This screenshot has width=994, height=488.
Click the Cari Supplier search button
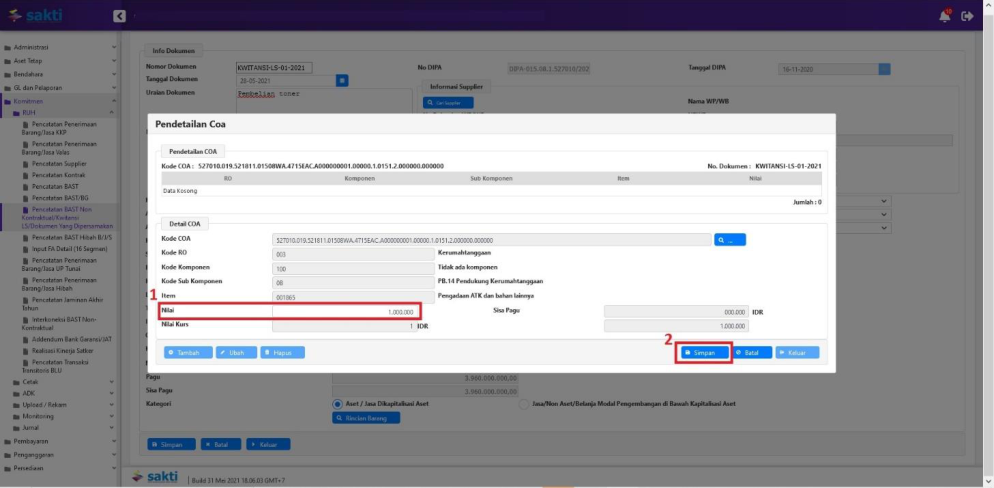(x=447, y=103)
